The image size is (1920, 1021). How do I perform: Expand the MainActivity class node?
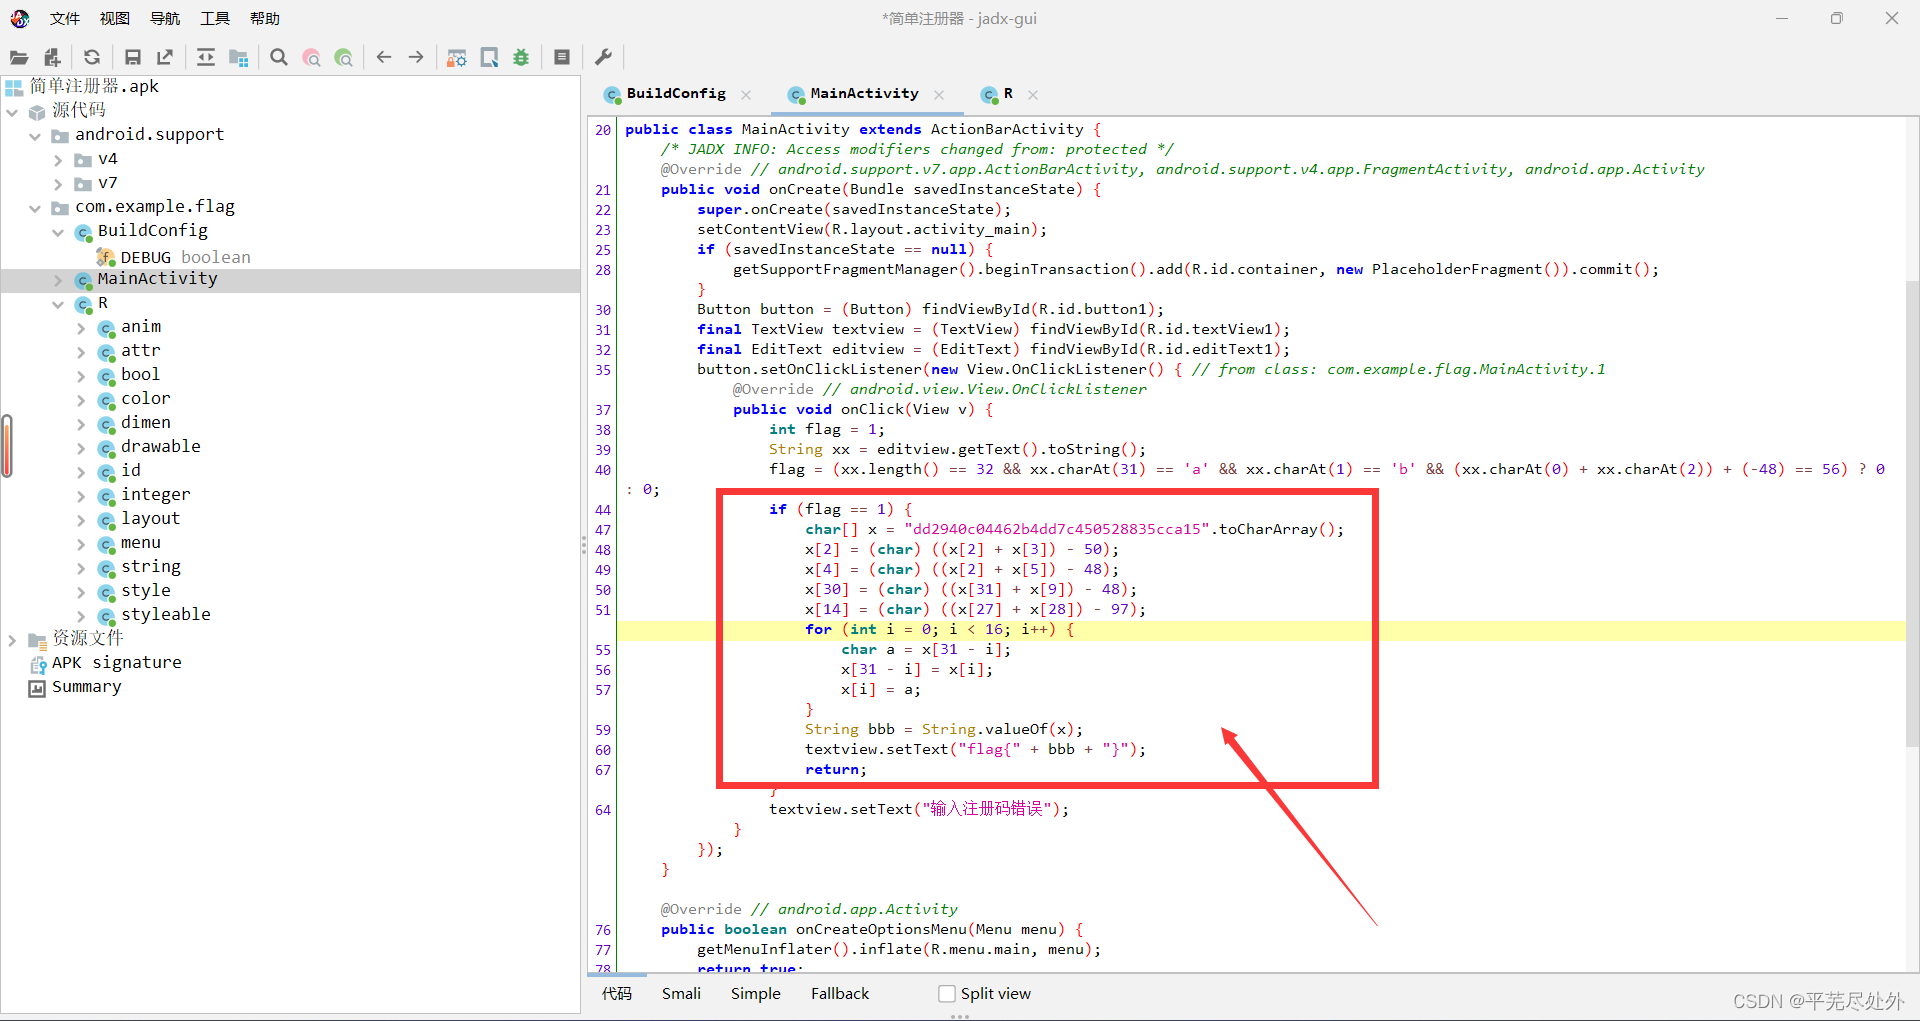(58, 280)
